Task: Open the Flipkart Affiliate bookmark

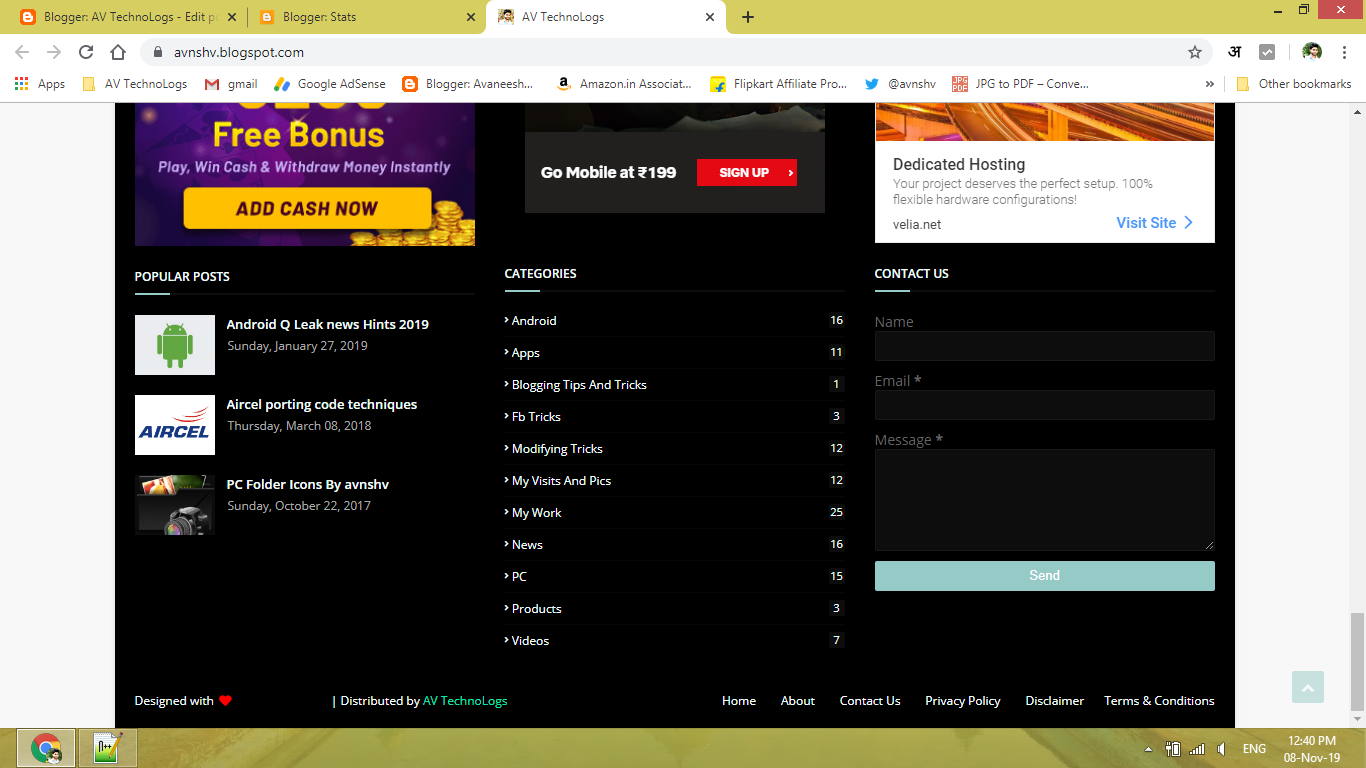Action: tap(778, 84)
